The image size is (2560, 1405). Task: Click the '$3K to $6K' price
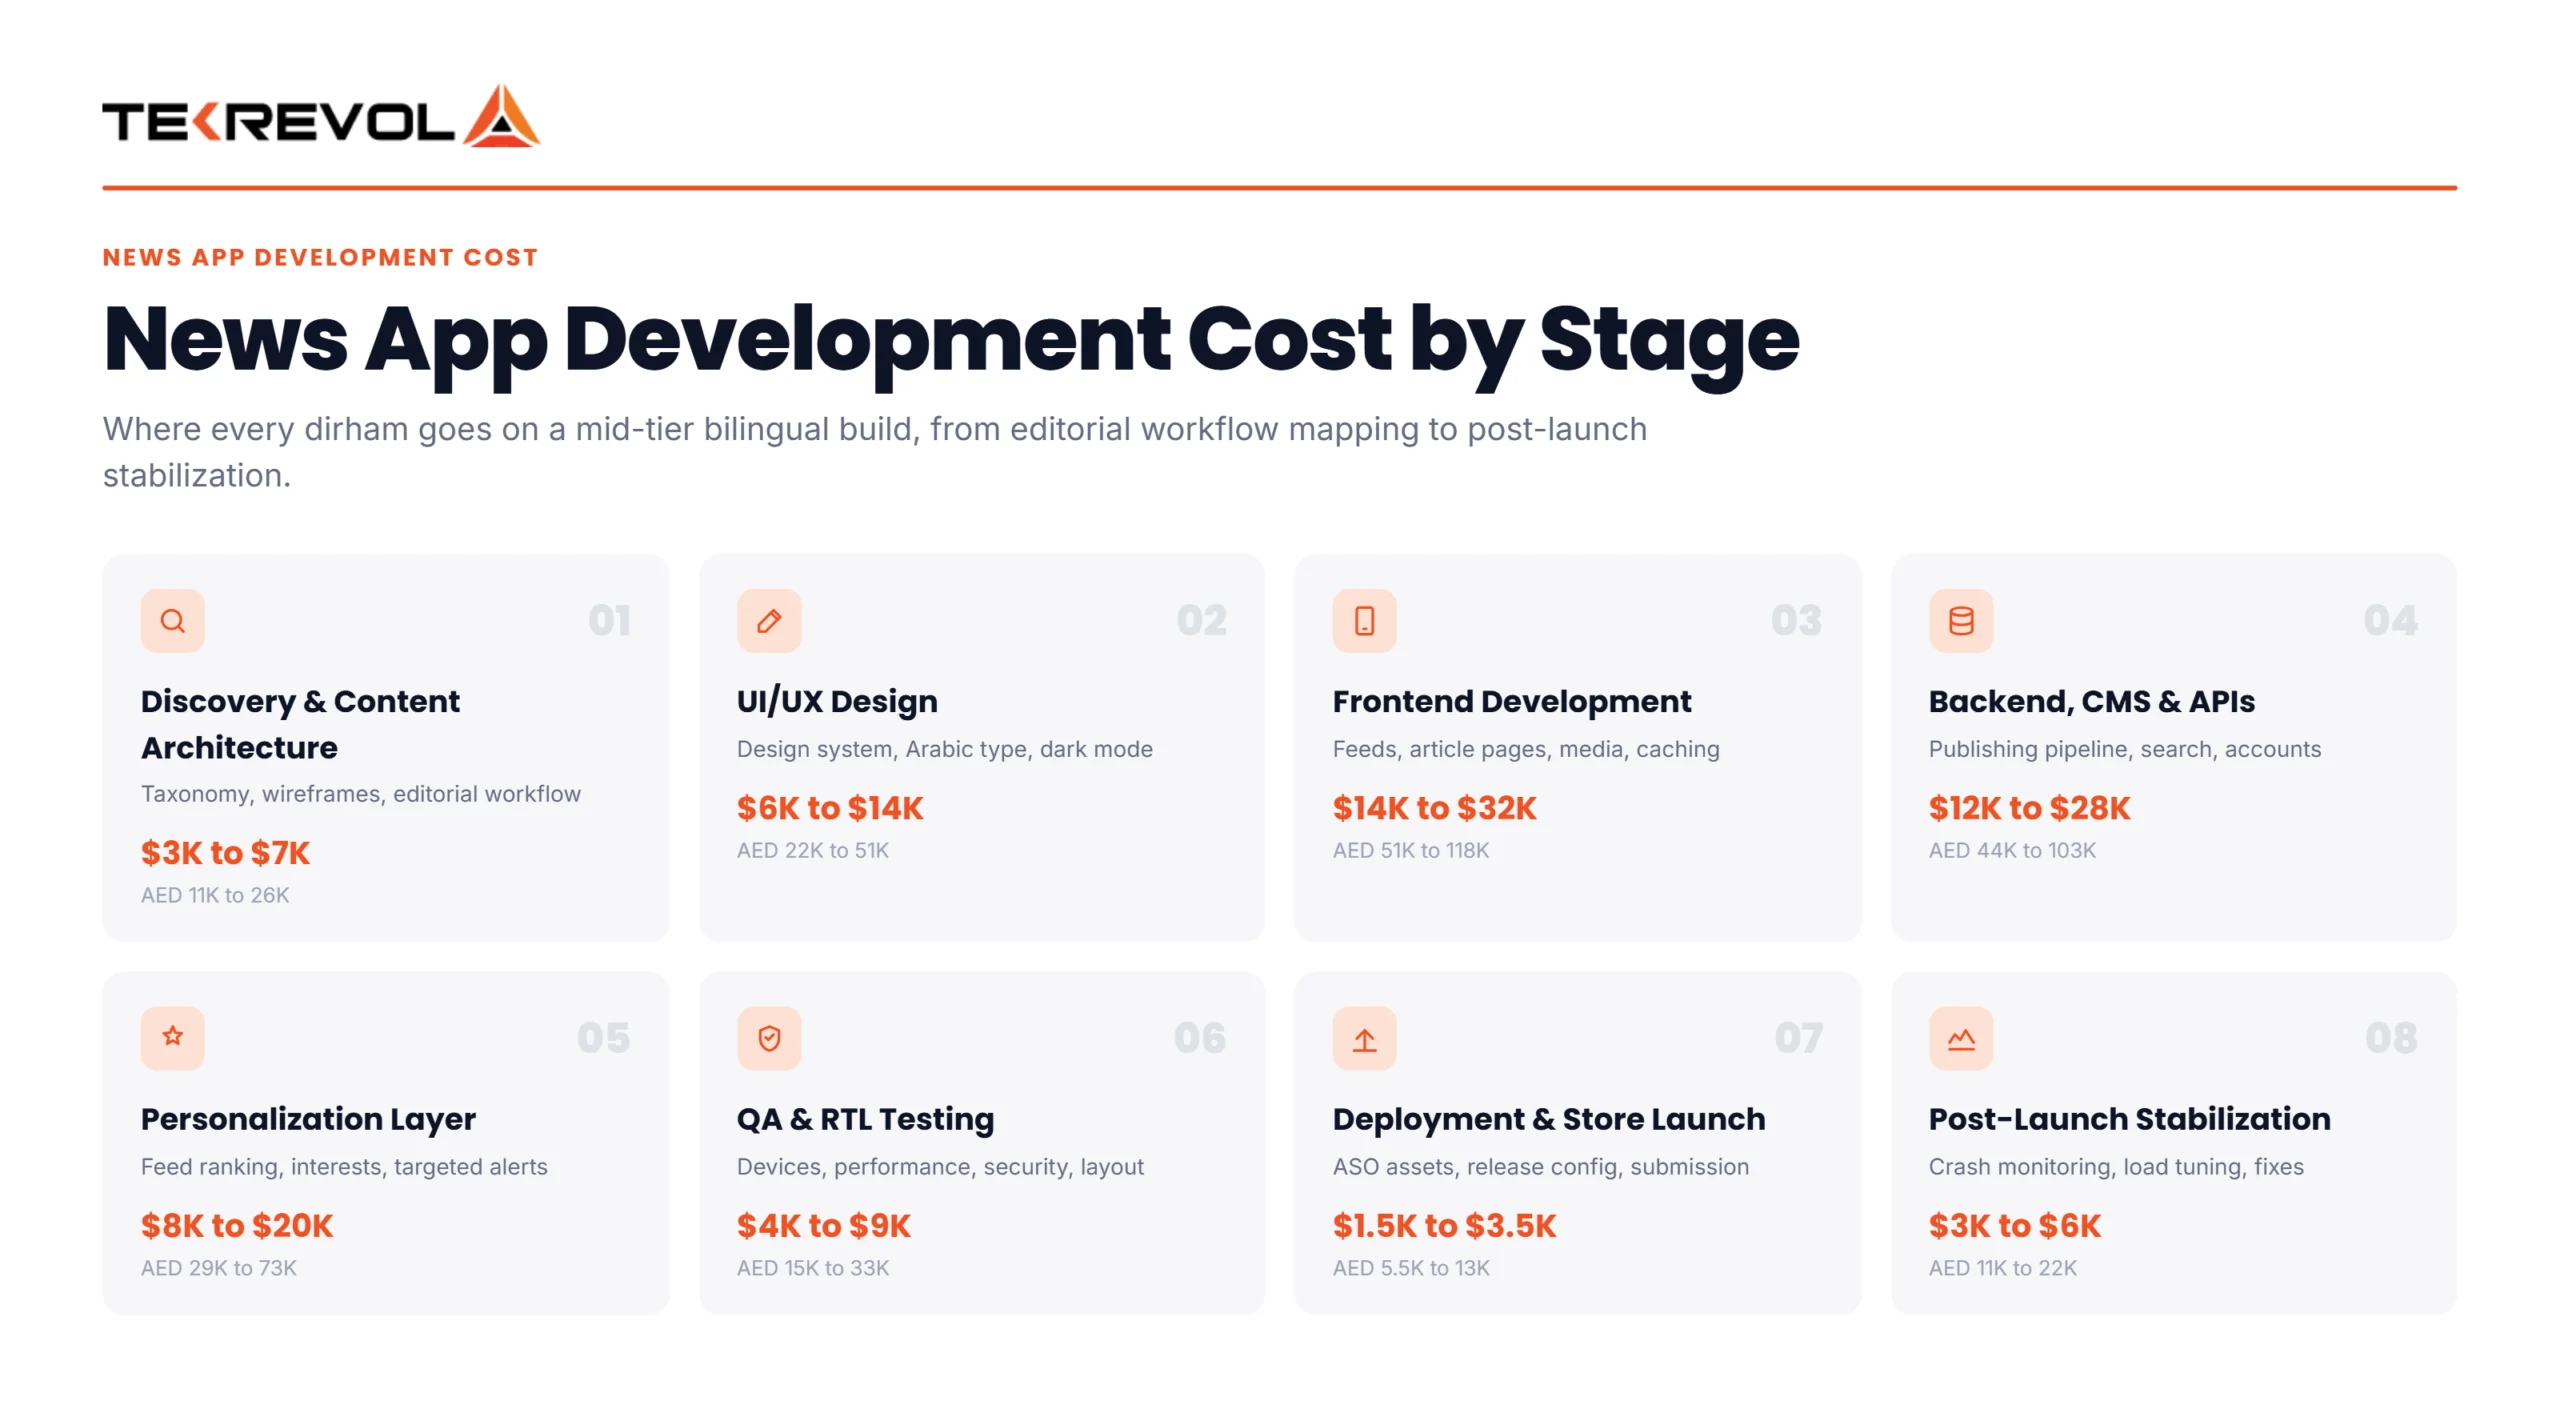(2014, 1225)
